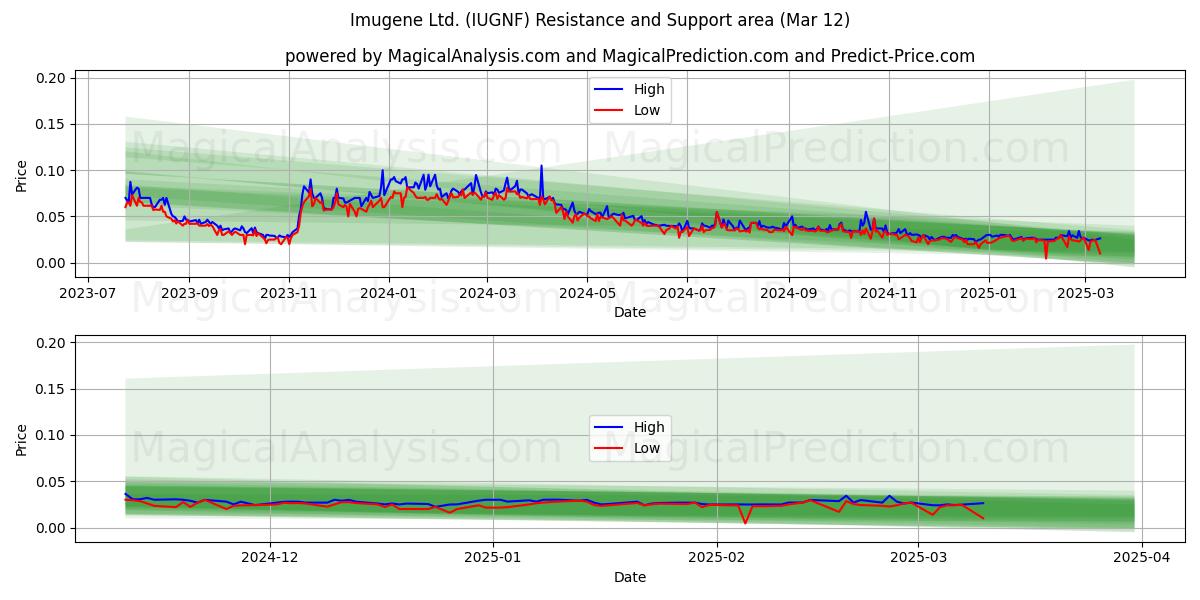Click the '0.15' y-axis tick on lower chart
1200x600 pixels.
pos(52,389)
